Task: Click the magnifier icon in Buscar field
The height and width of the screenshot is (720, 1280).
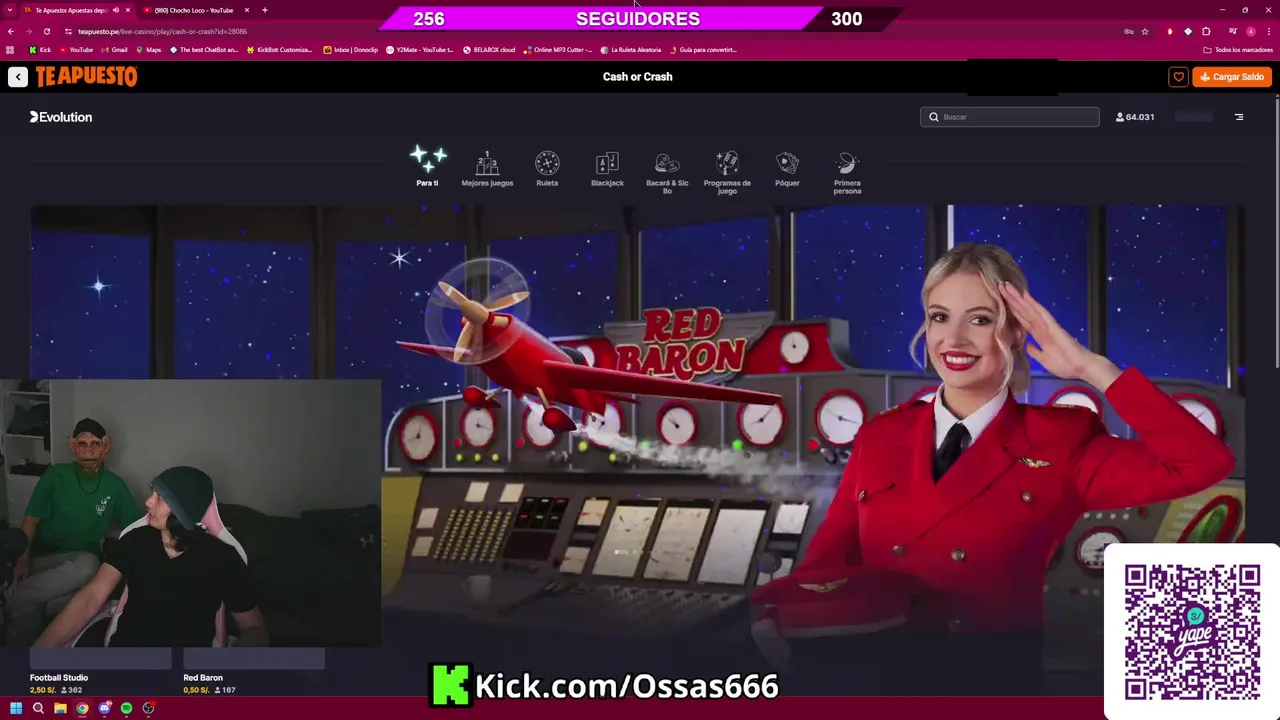Action: pyautogui.click(x=934, y=117)
